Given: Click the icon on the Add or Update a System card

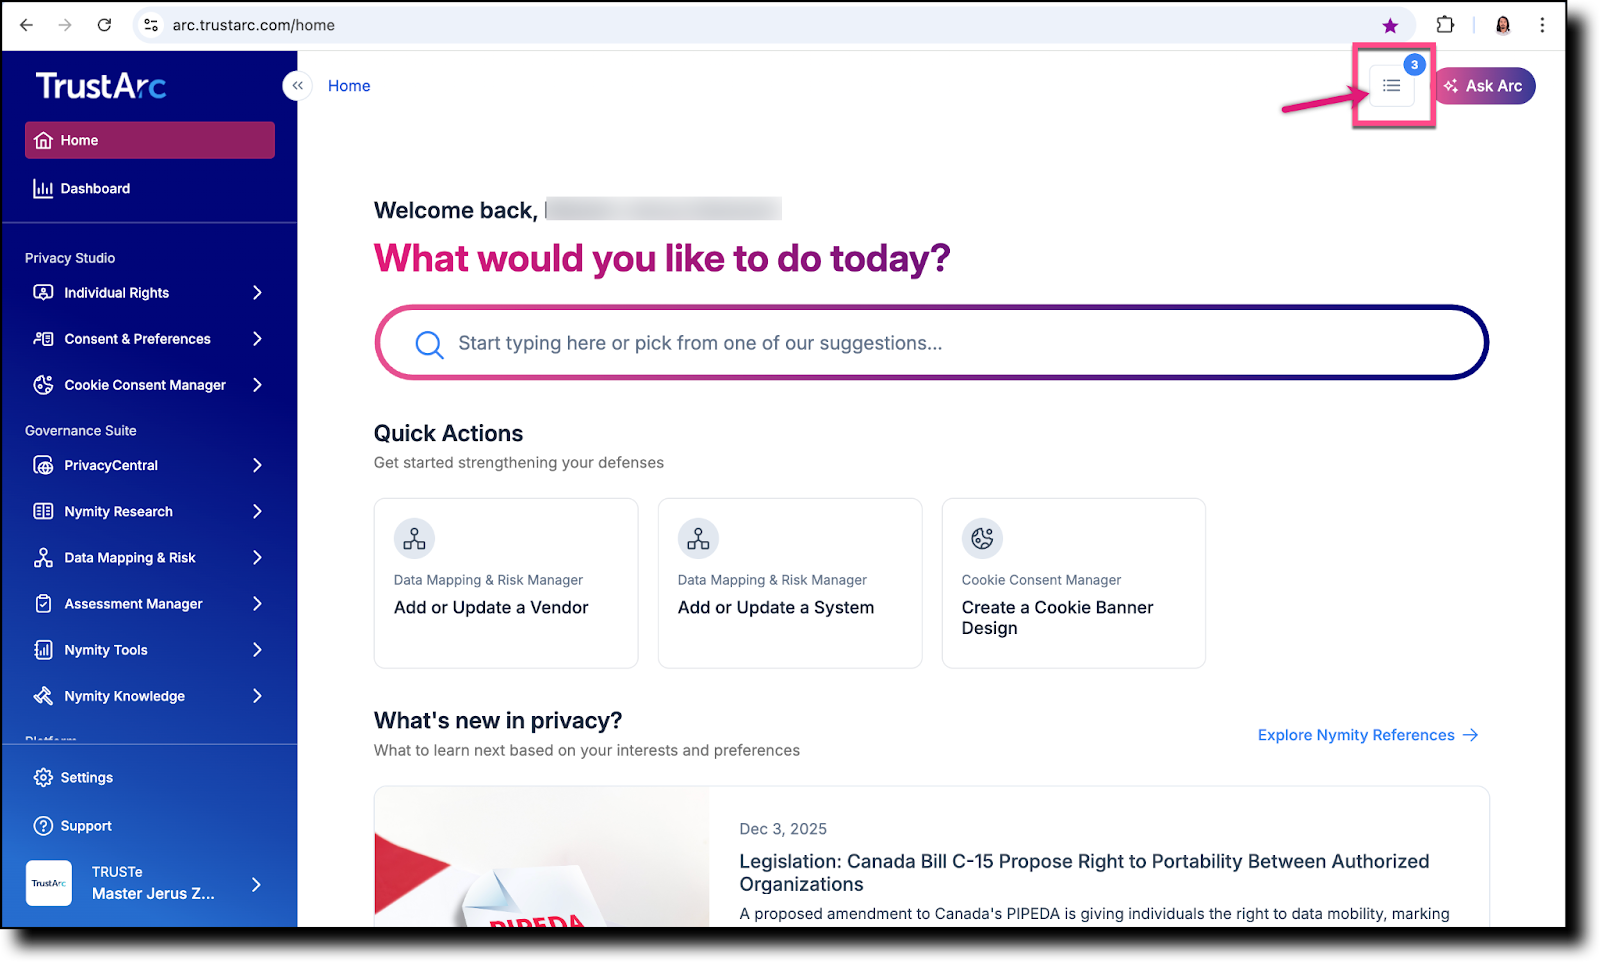Looking at the screenshot, I should coord(698,538).
